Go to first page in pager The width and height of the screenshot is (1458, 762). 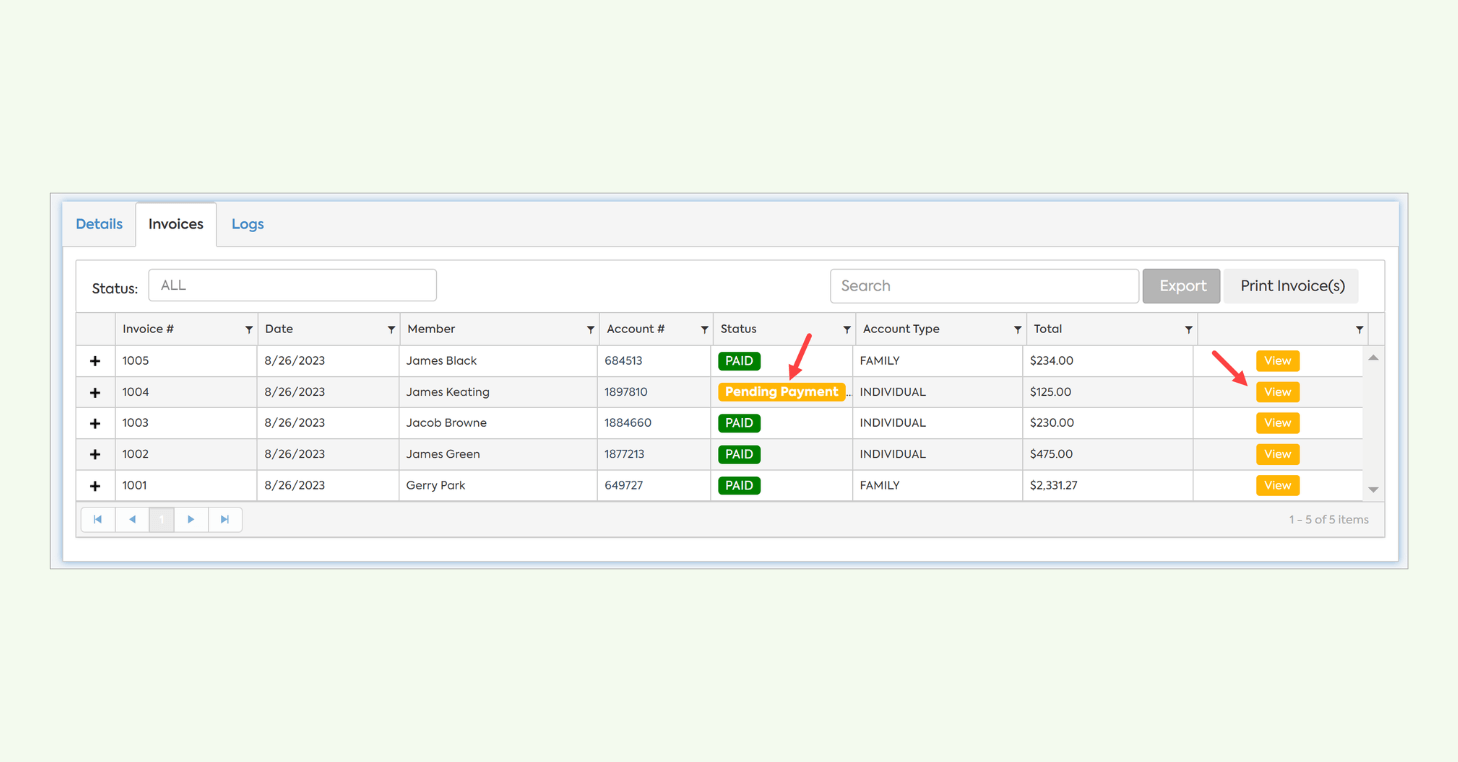tap(98, 520)
